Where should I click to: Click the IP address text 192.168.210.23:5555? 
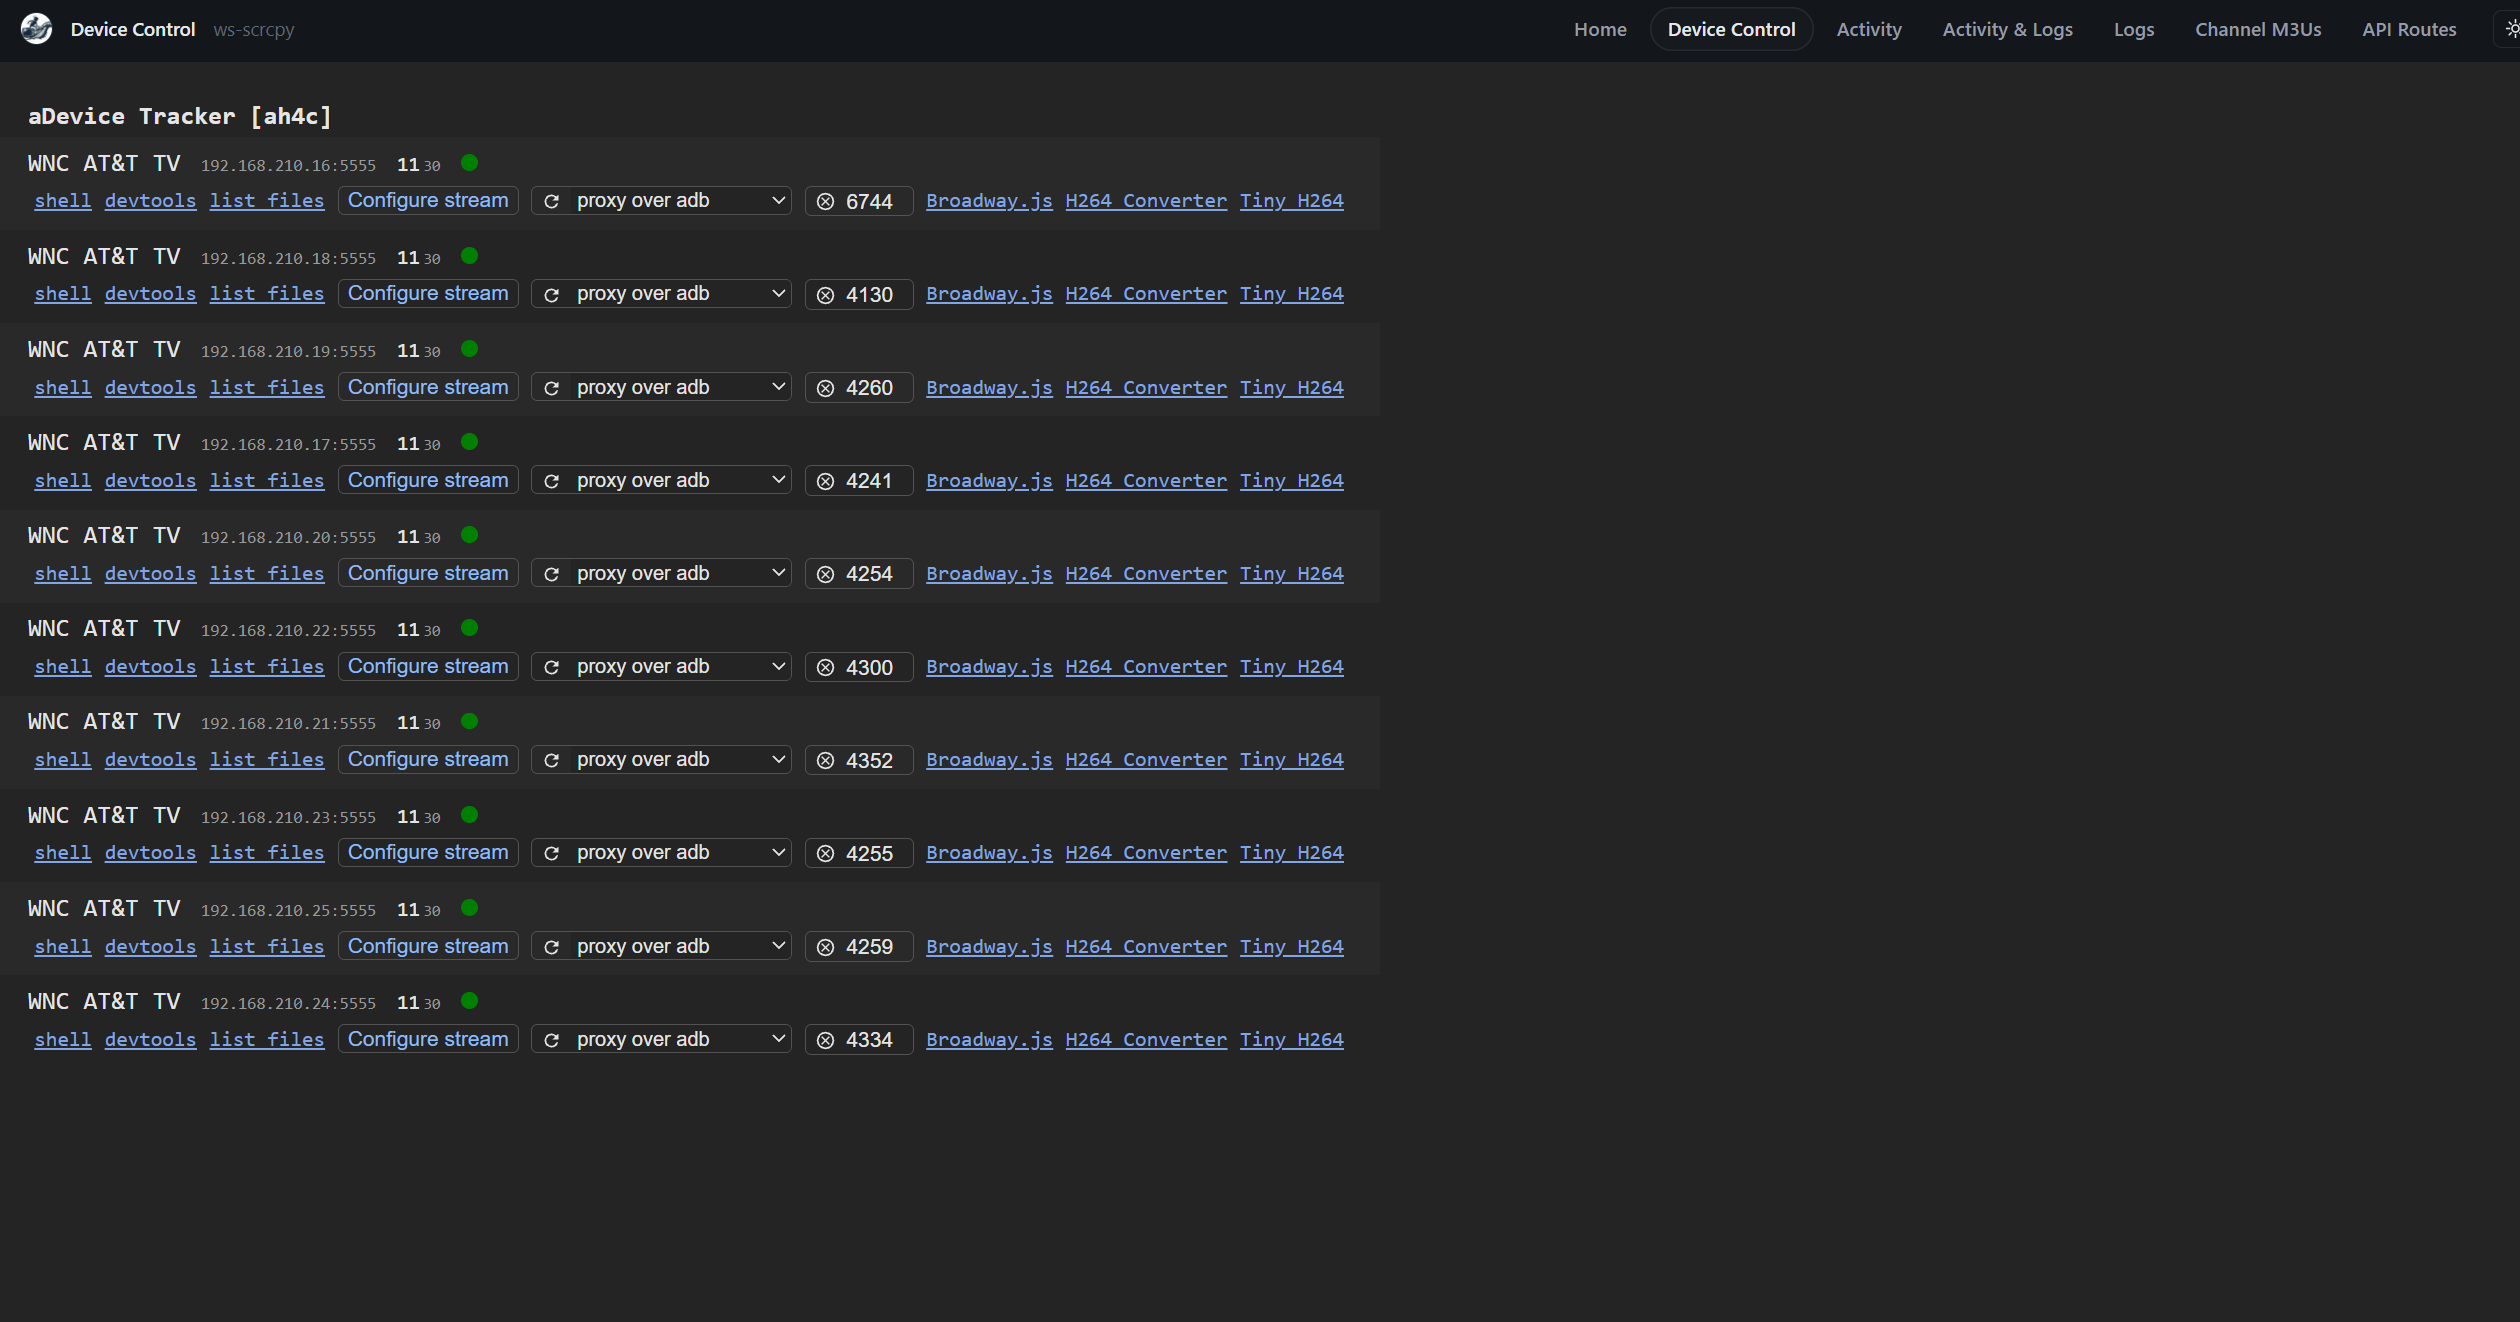pyautogui.click(x=288, y=818)
